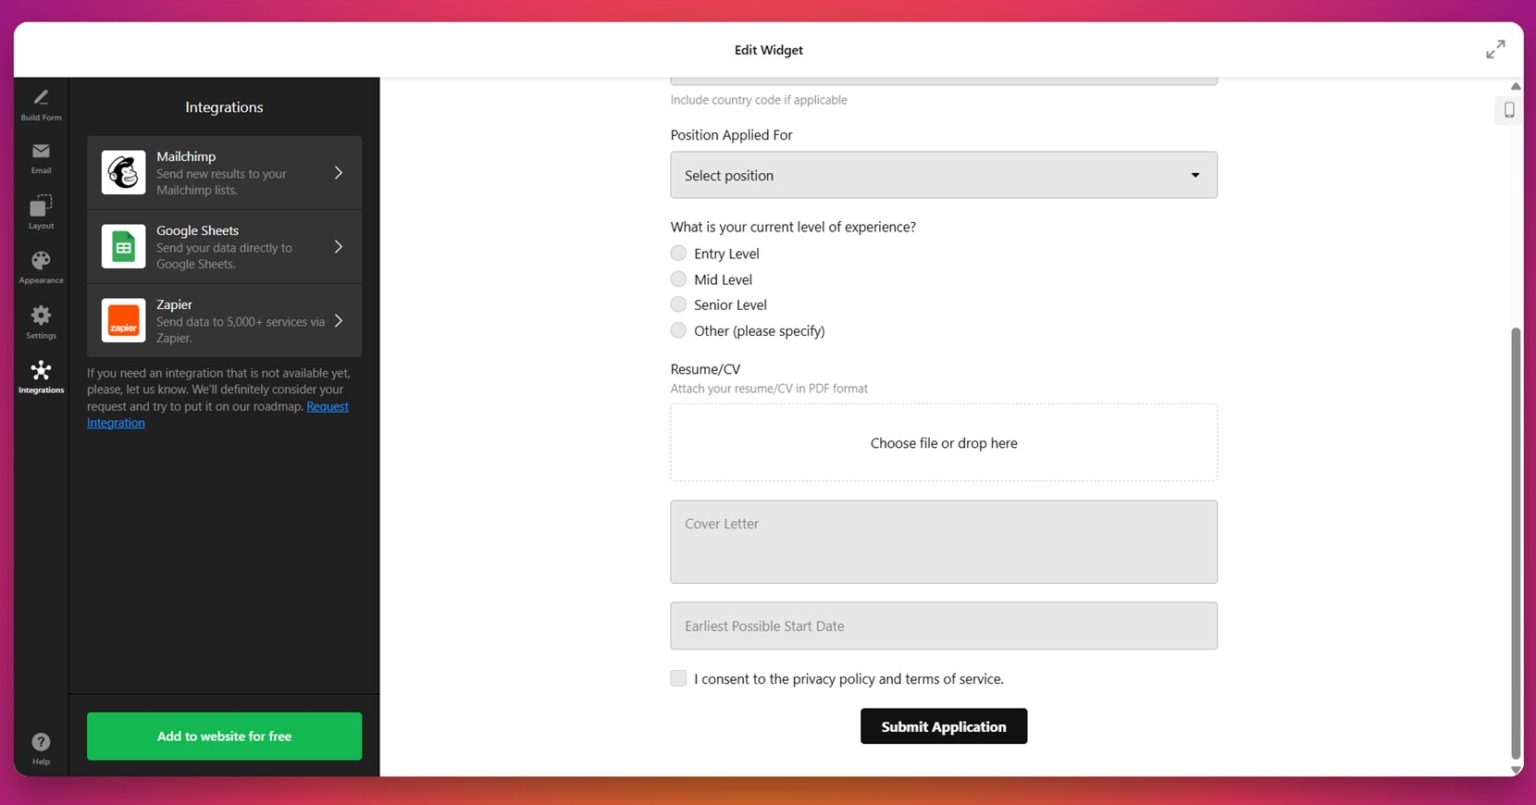Follow the Request Integration link
The height and width of the screenshot is (805, 1536).
(x=327, y=407)
